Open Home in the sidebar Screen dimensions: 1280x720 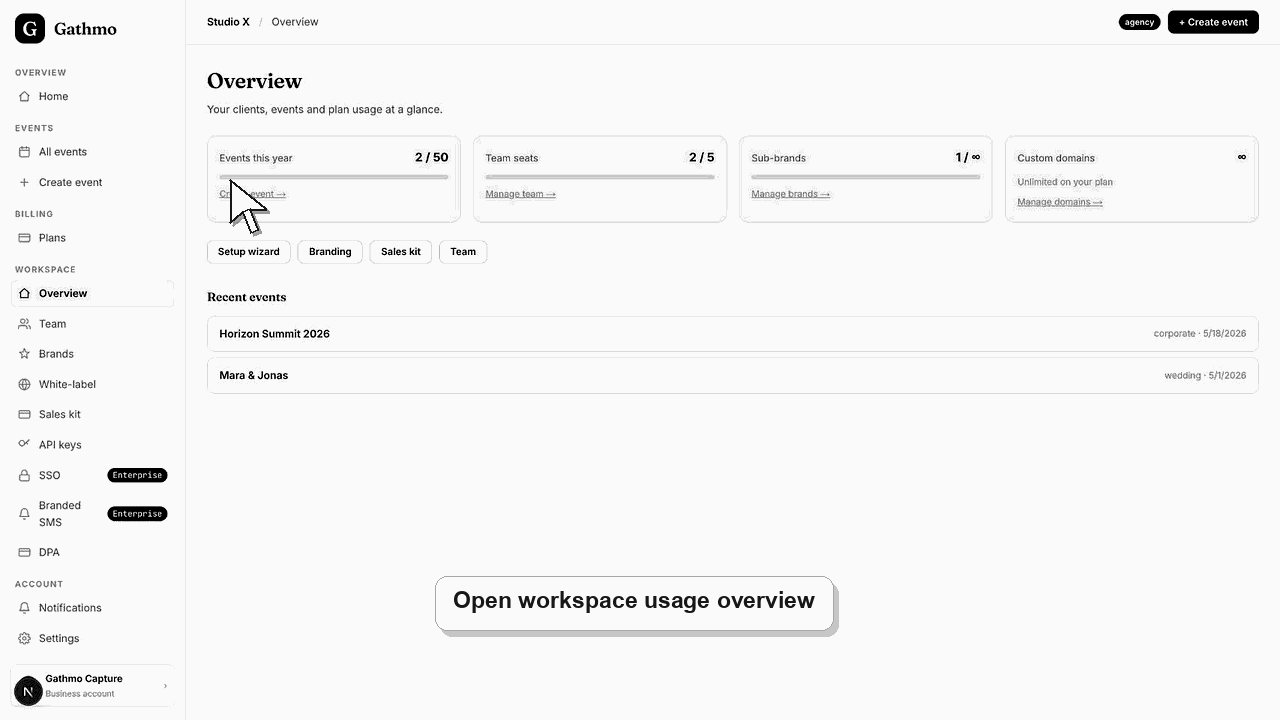point(92,97)
